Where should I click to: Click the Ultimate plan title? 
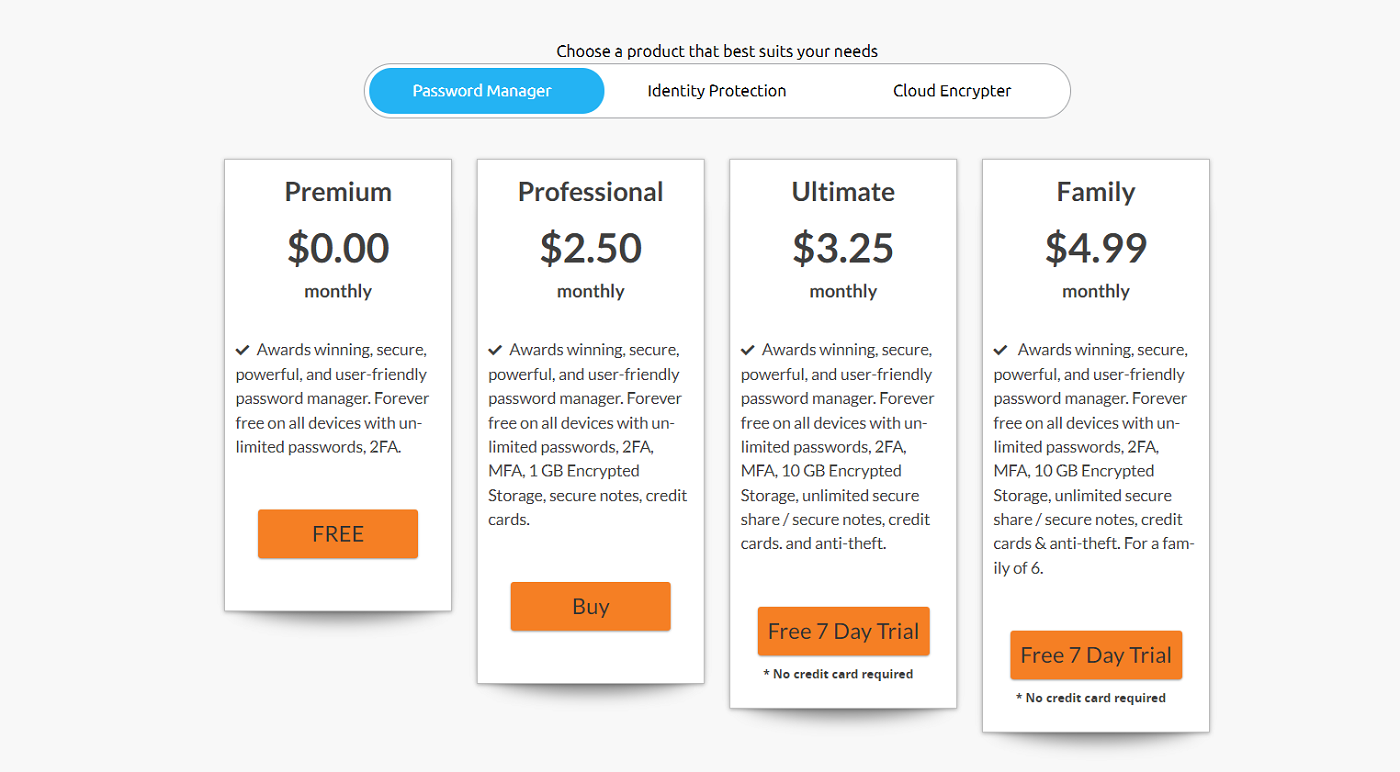[843, 192]
